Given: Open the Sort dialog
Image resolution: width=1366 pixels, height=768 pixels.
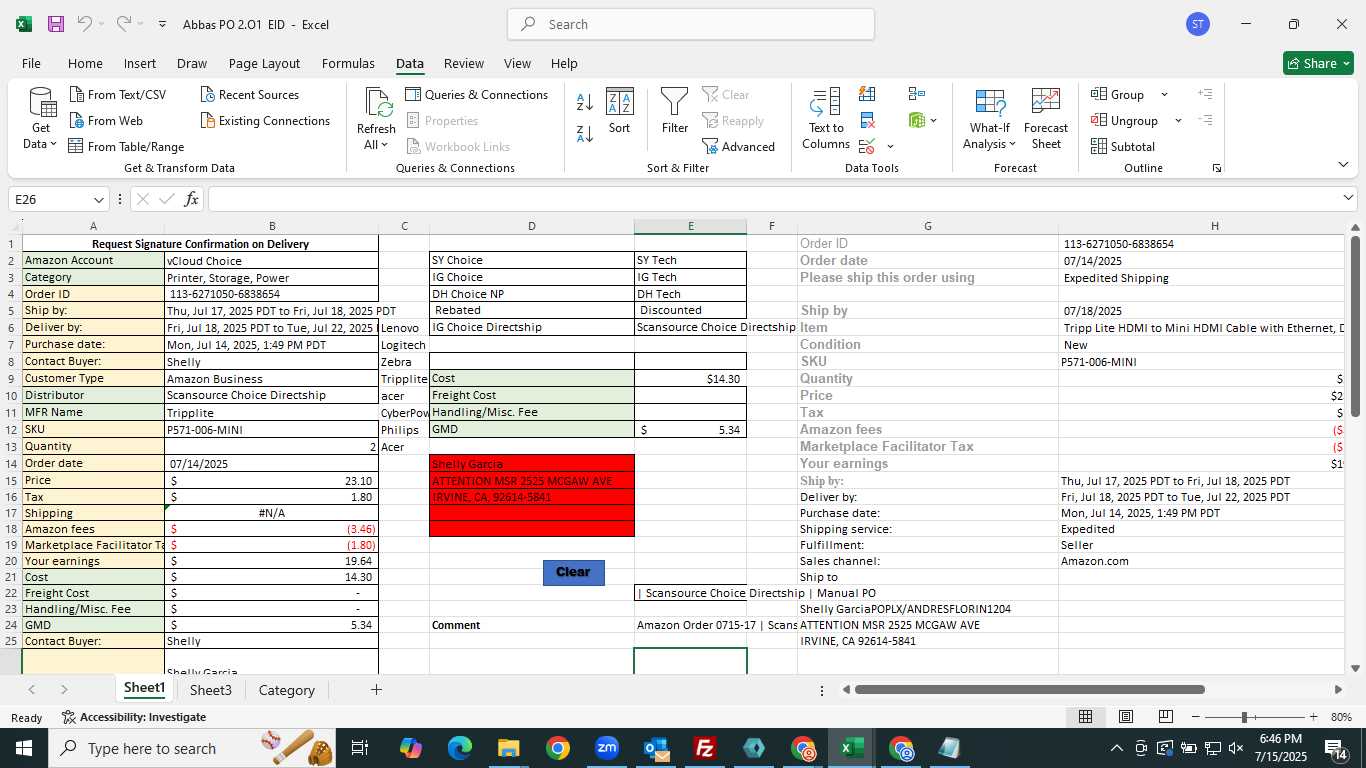Looking at the screenshot, I should 620,112.
